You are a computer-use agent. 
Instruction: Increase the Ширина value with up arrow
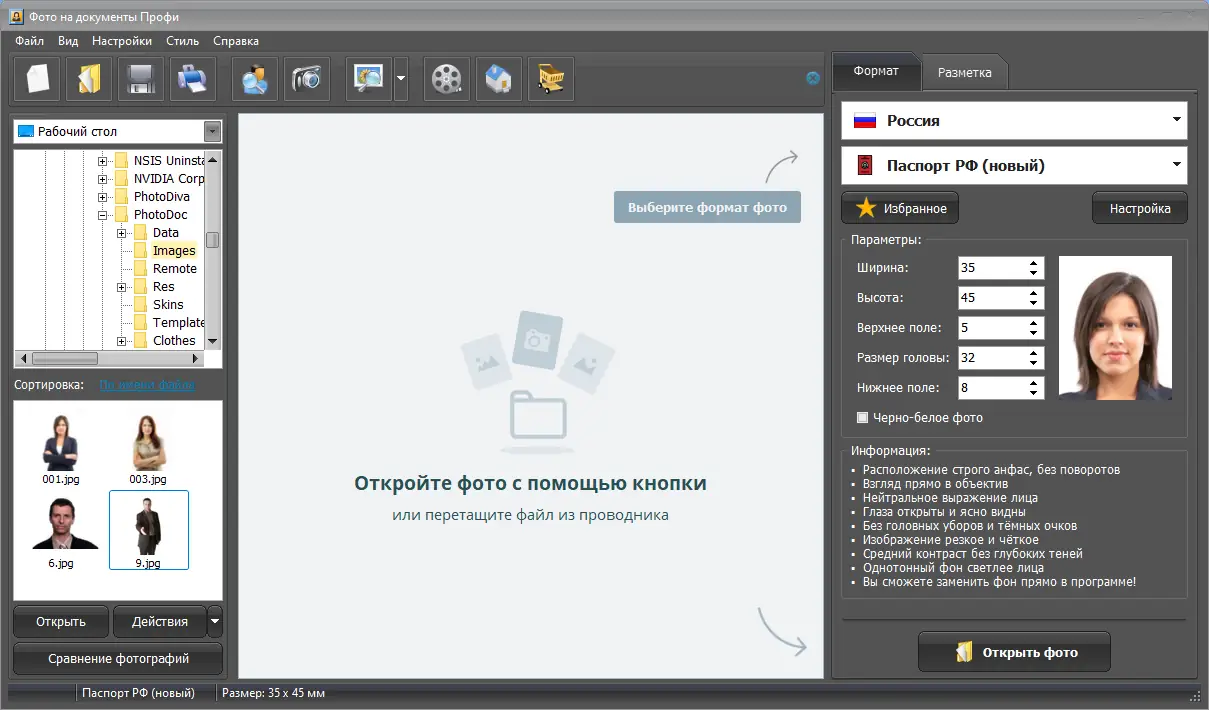[x=1033, y=263]
